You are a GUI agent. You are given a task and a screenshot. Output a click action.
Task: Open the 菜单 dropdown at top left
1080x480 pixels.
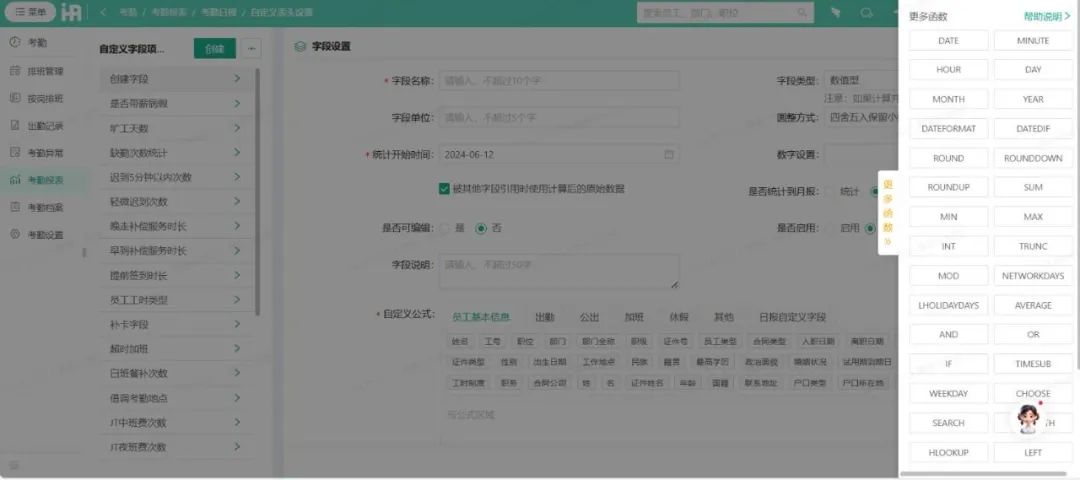click(30, 12)
